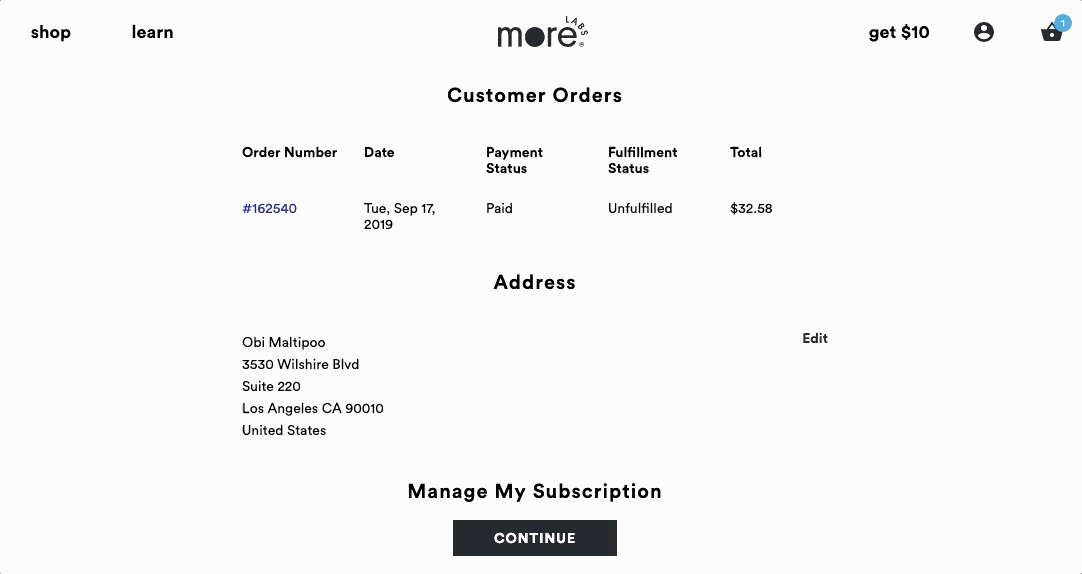Open the shop menu

pyautogui.click(x=51, y=32)
